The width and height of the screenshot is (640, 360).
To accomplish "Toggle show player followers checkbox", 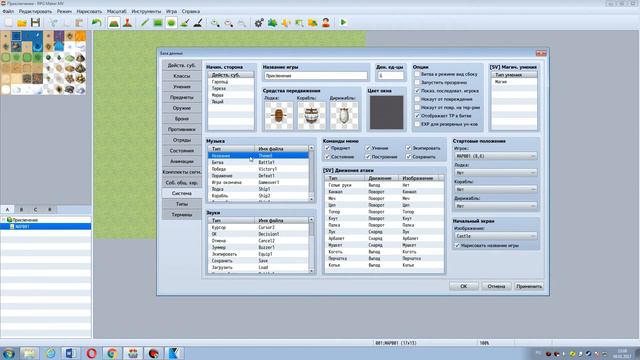I will (417, 91).
